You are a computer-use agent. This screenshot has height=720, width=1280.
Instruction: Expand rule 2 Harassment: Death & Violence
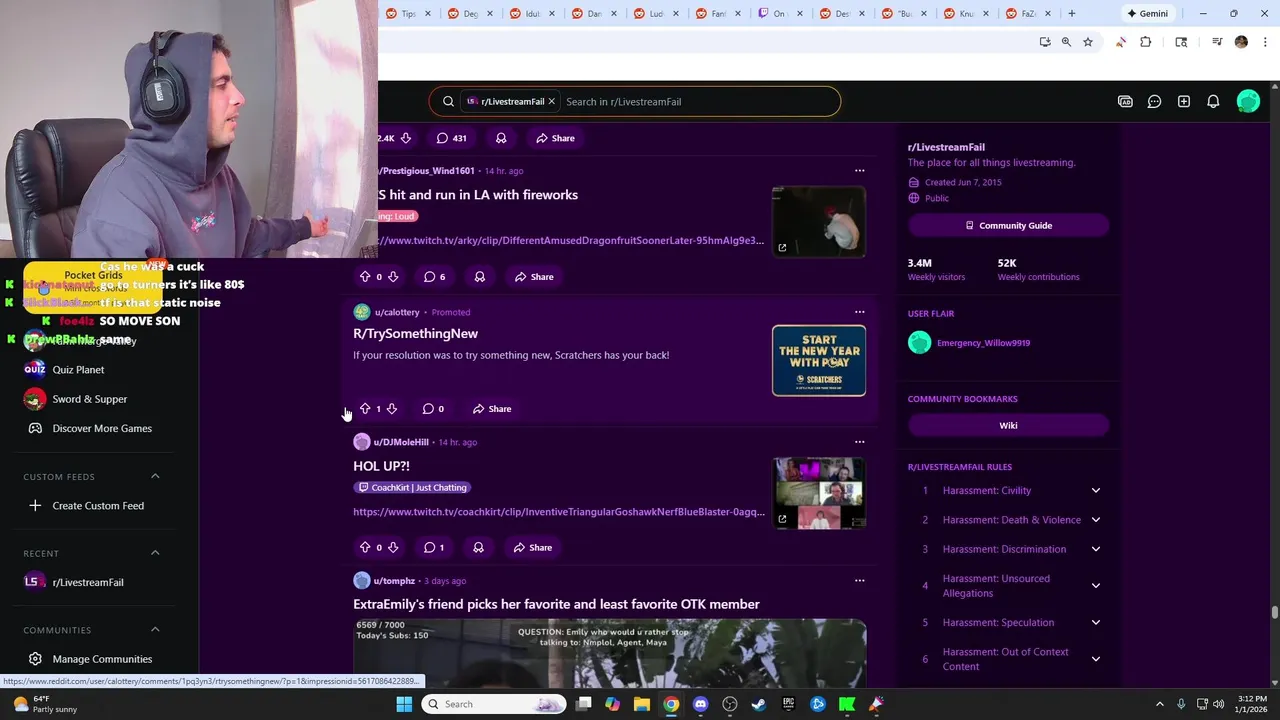[1096, 520]
